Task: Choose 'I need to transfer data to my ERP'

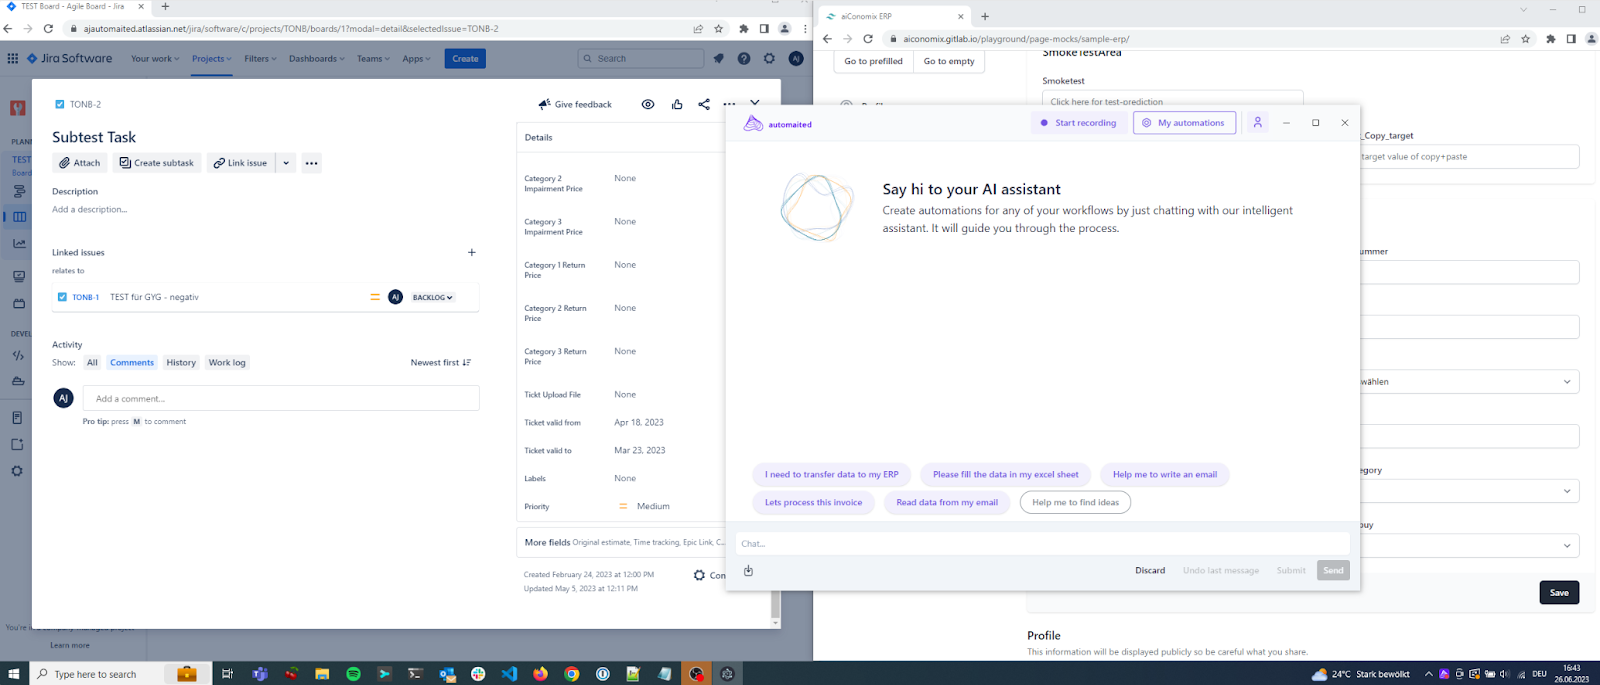Action: [832, 475]
